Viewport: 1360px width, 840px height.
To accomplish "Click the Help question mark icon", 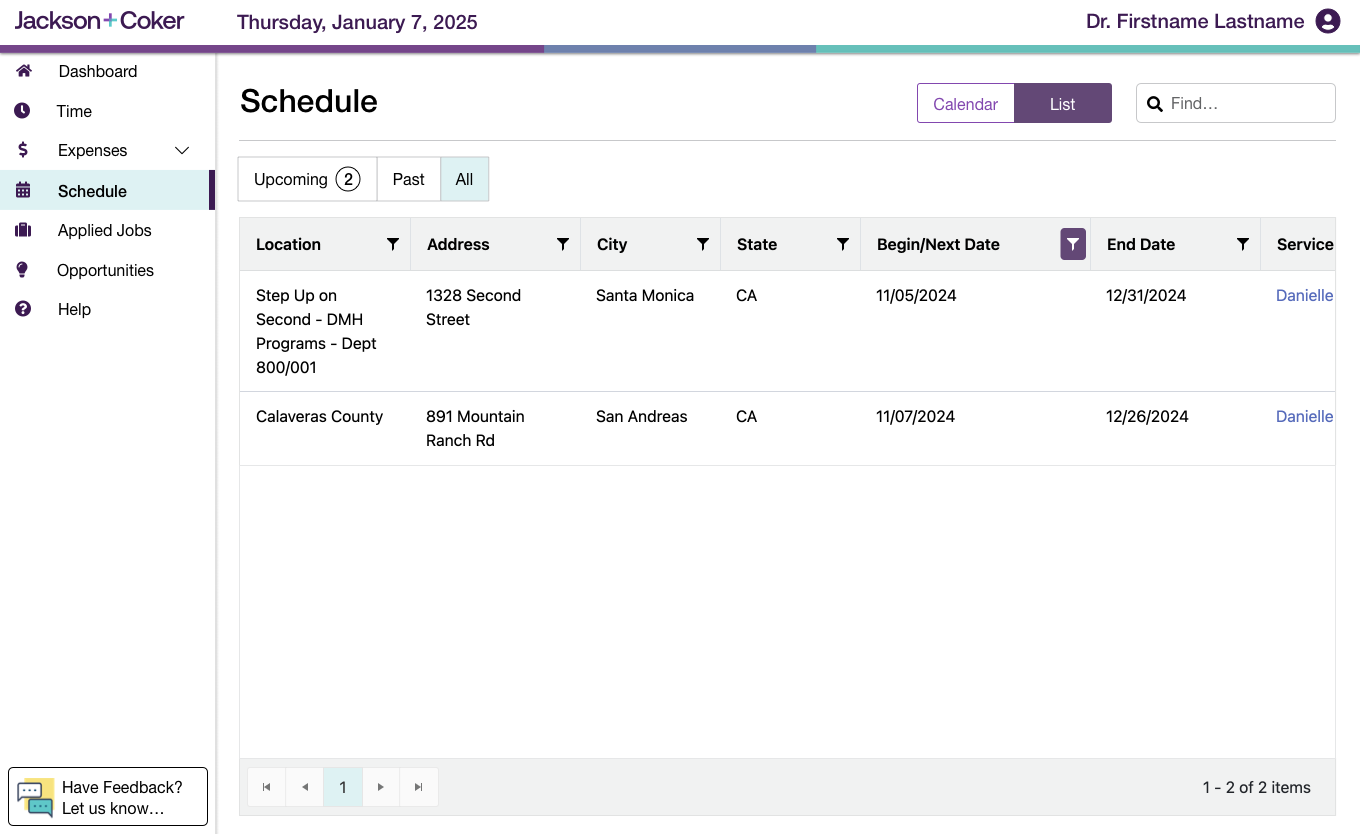I will tap(23, 309).
